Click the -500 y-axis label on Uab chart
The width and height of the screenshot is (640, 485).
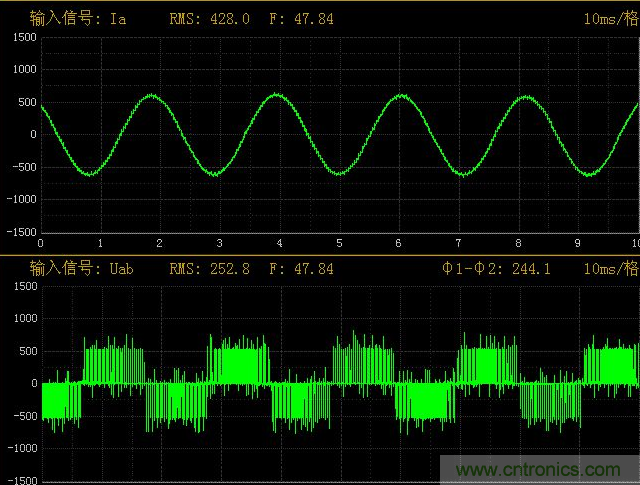[25, 416]
